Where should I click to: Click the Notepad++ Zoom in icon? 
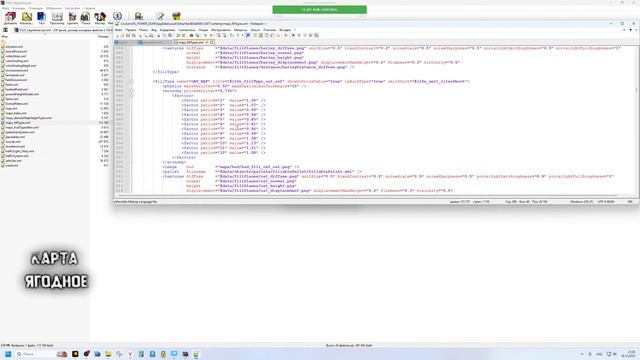[205, 36]
